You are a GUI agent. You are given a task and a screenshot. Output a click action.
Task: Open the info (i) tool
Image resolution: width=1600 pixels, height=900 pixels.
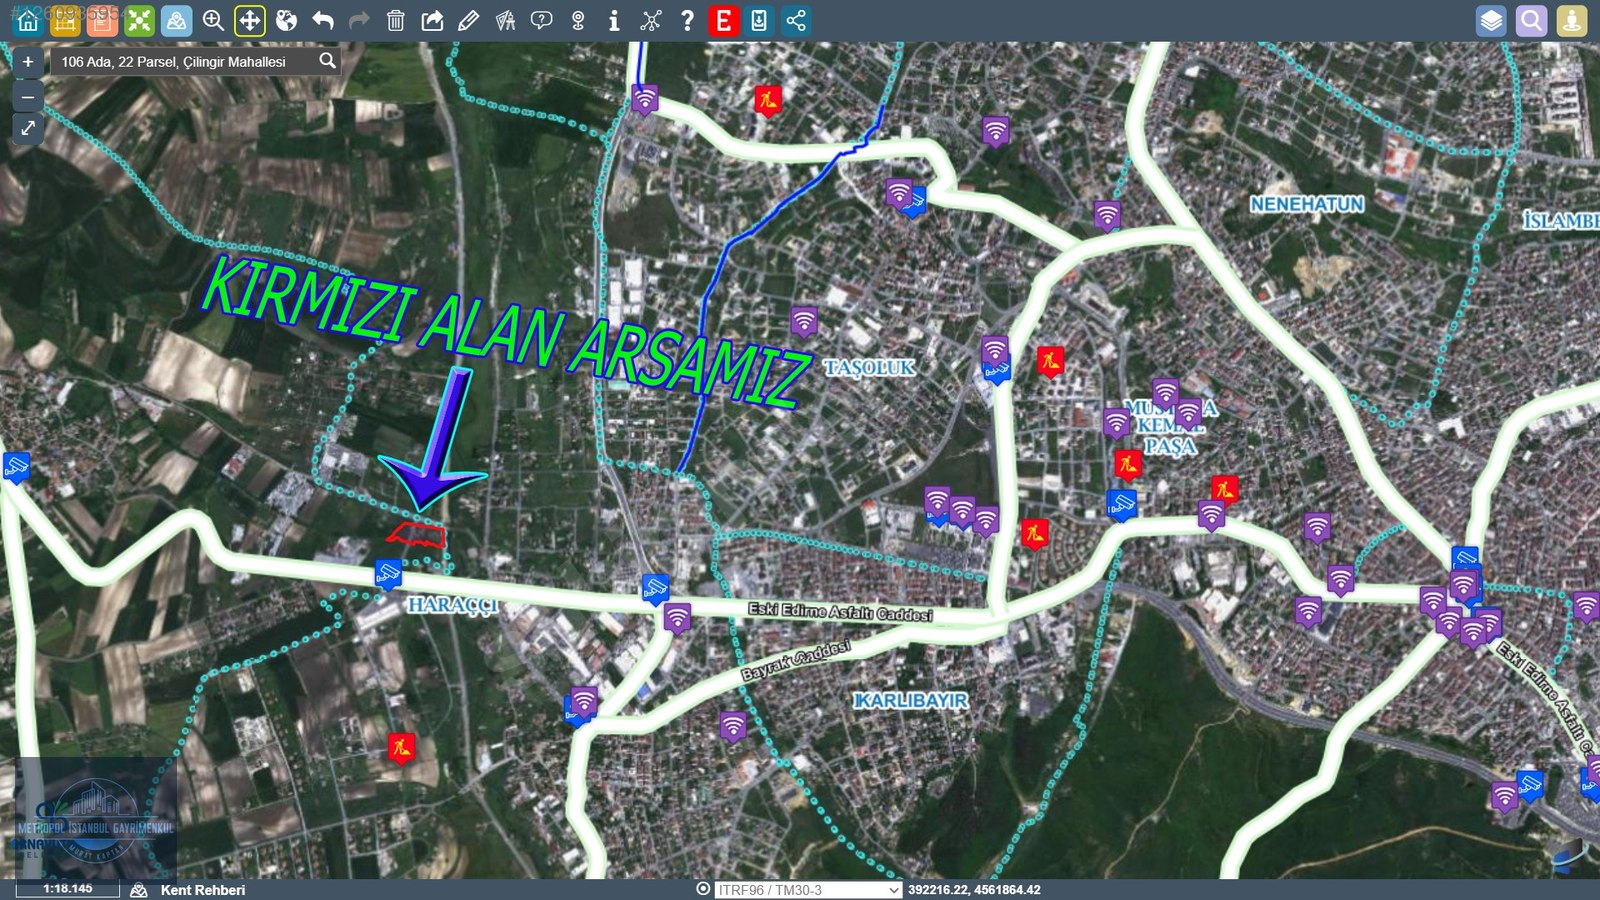tap(614, 21)
